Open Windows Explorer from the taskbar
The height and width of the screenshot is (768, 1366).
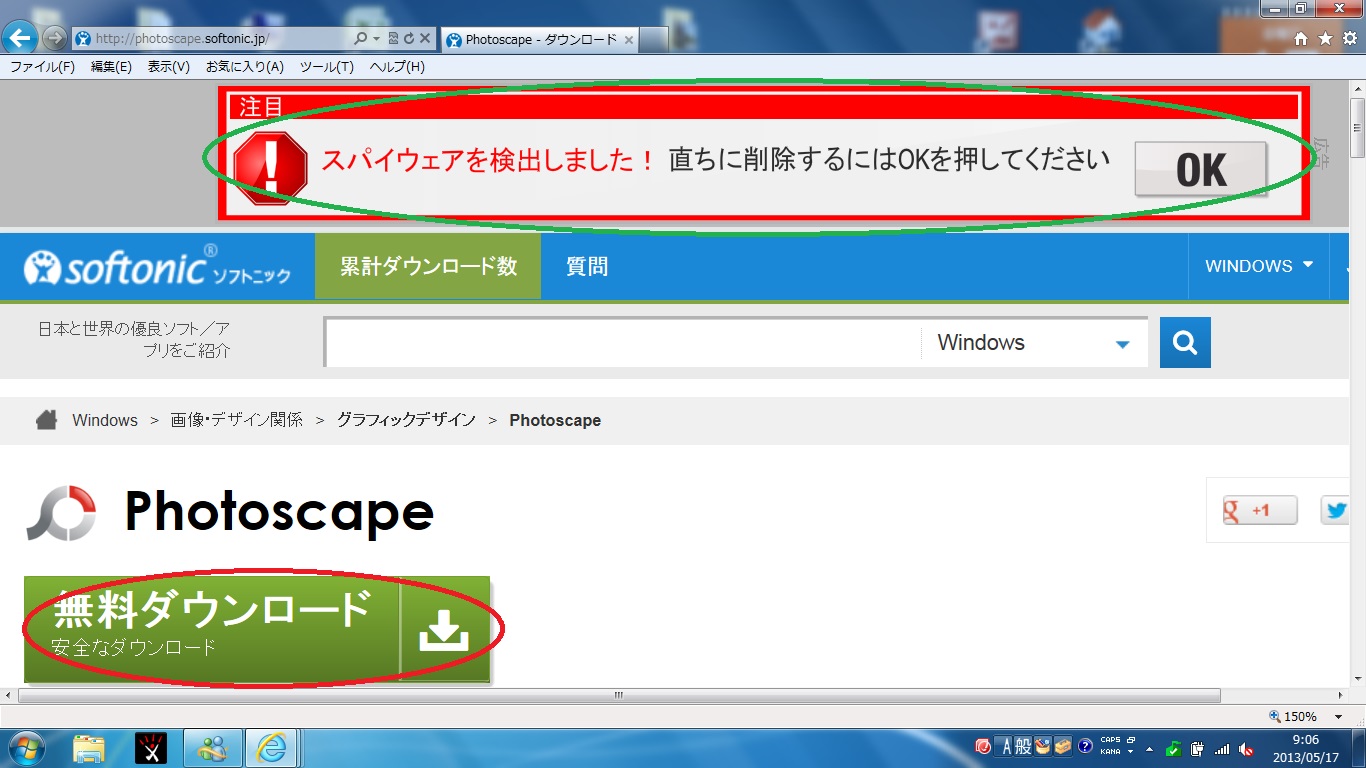pos(88,748)
